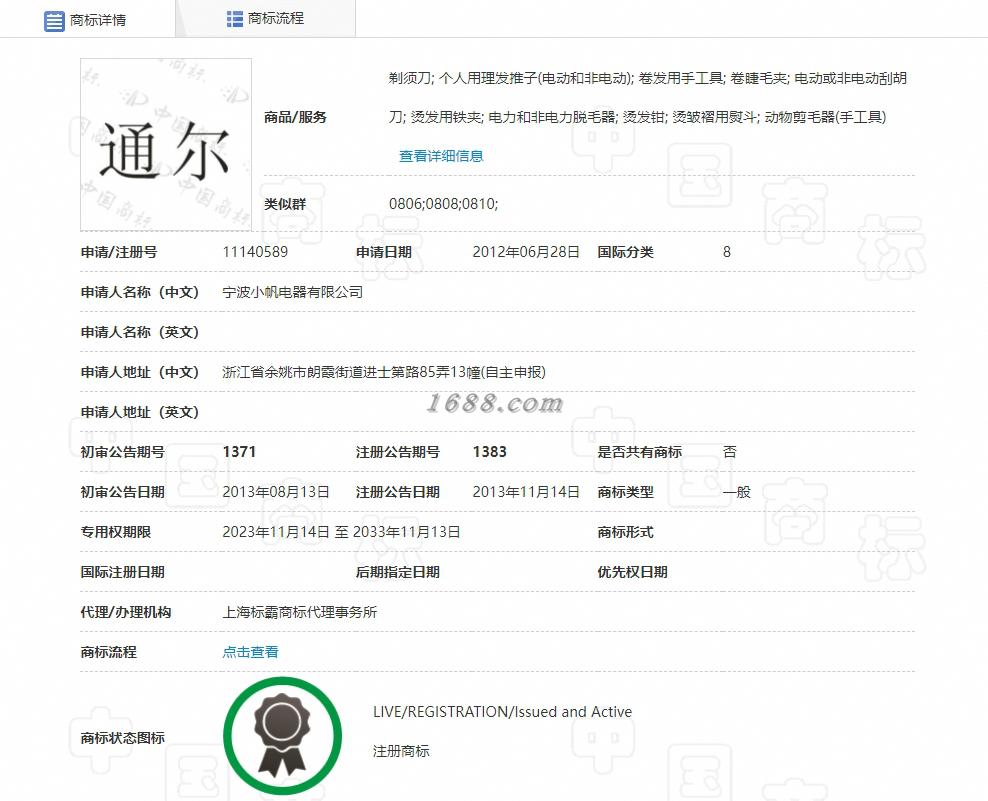Select preliminary announcement date 2013年08月13日

[276, 492]
